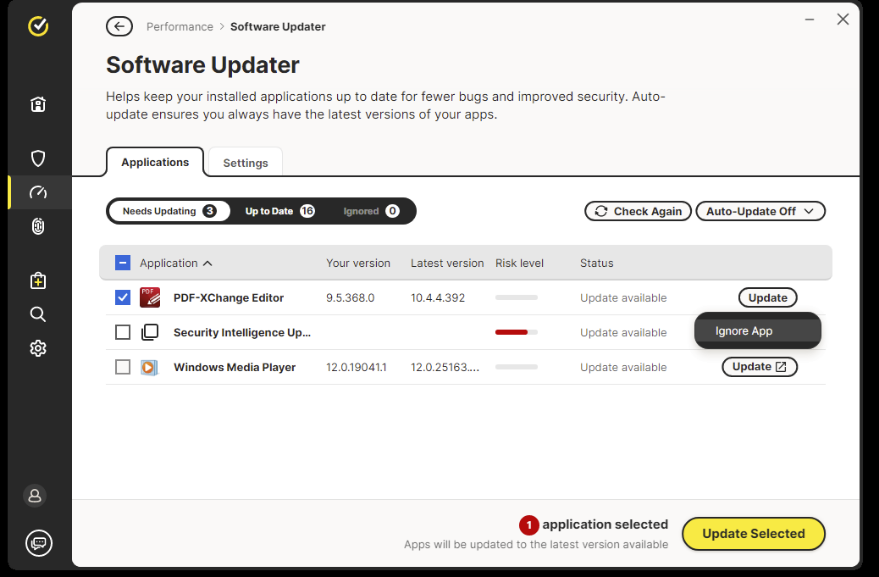This screenshot has width=879, height=577.
Task: Click the PDF-XChange Editor risk level bar
Action: (x=516, y=297)
